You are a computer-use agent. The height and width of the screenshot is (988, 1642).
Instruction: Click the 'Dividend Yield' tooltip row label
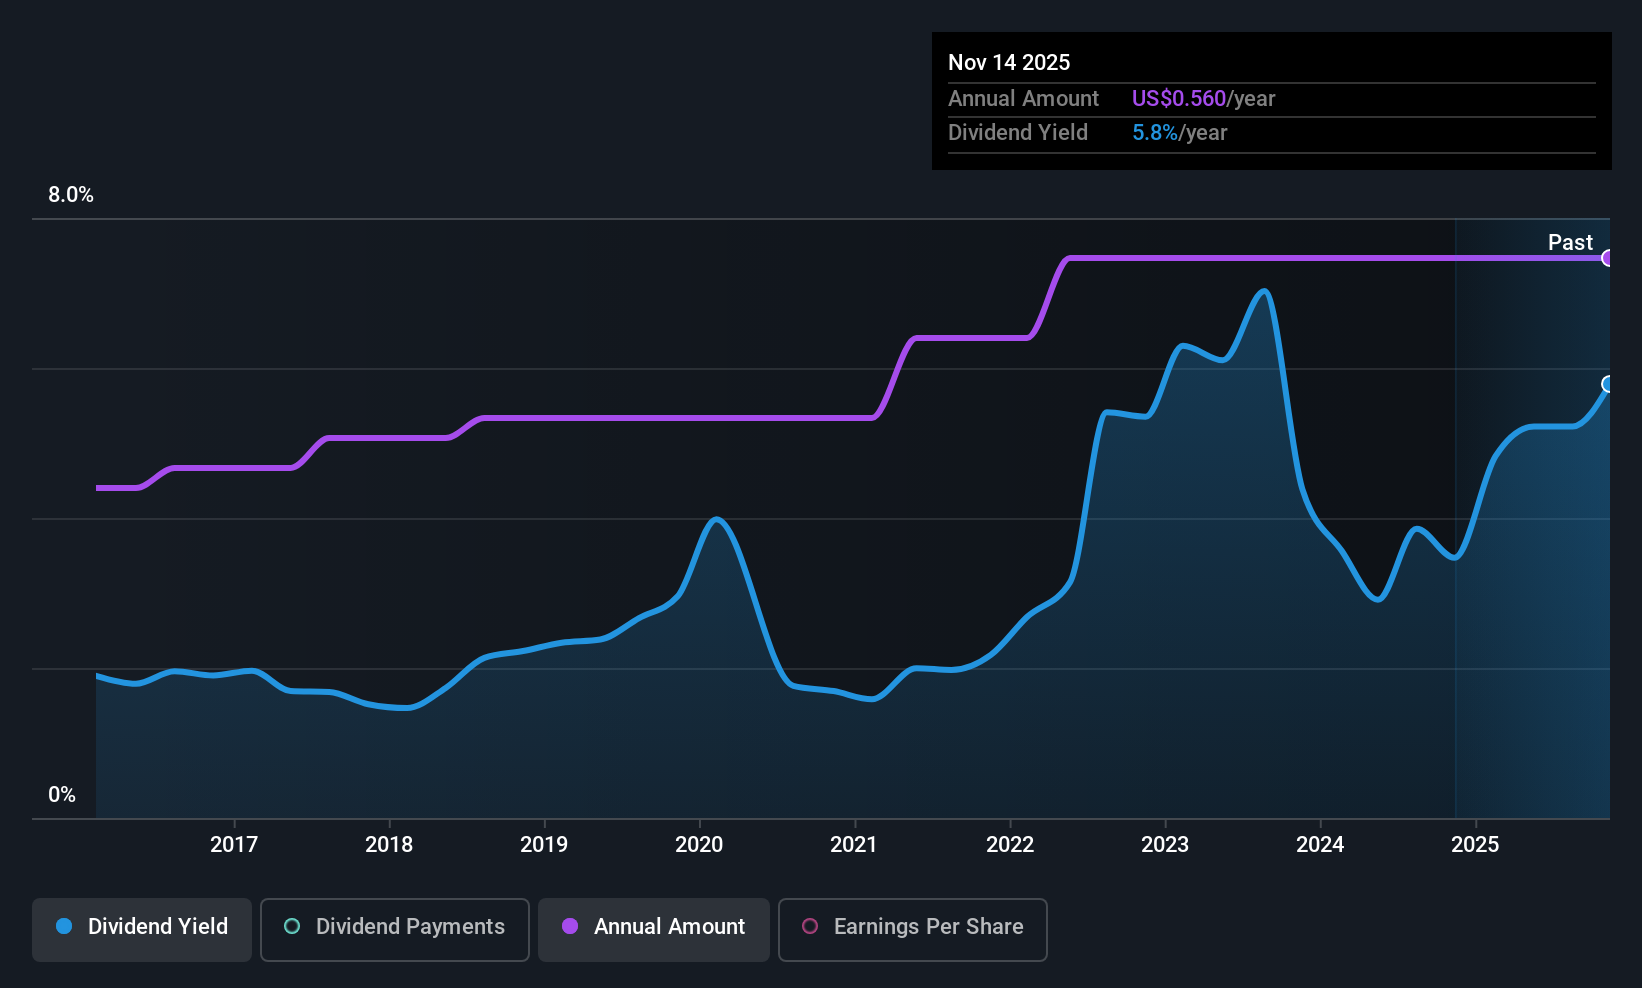click(x=1018, y=132)
